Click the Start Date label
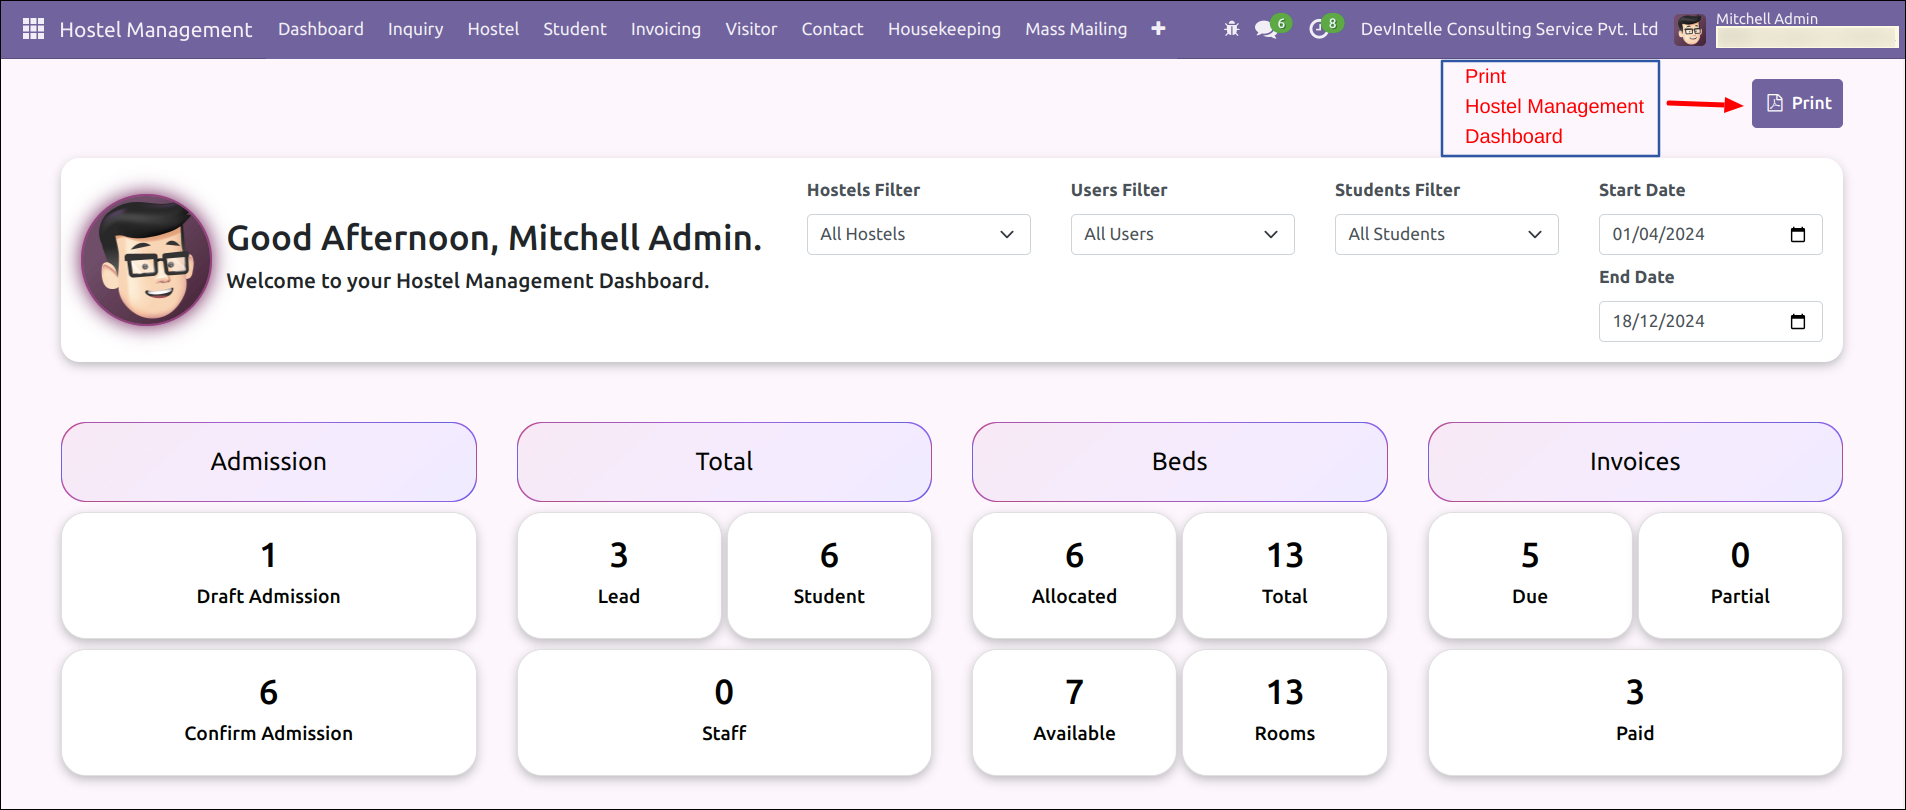 (x=1642, y=190)
